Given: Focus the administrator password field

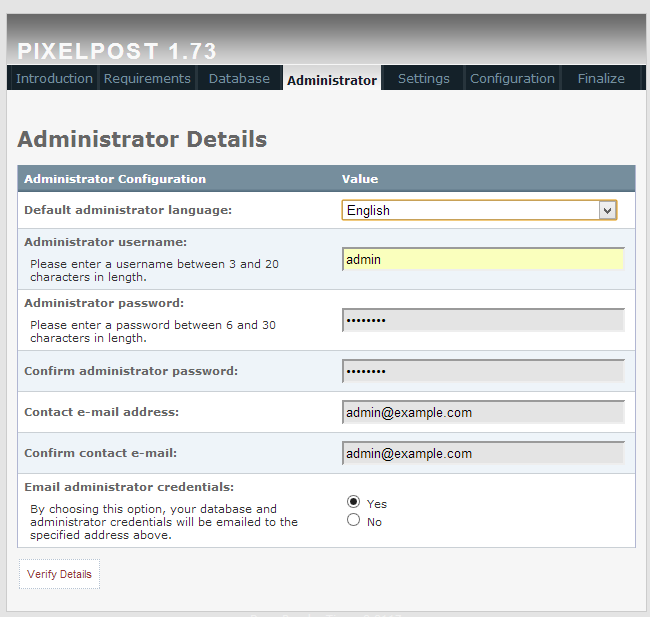Looking at the screenshot, I should coord(483,320).
